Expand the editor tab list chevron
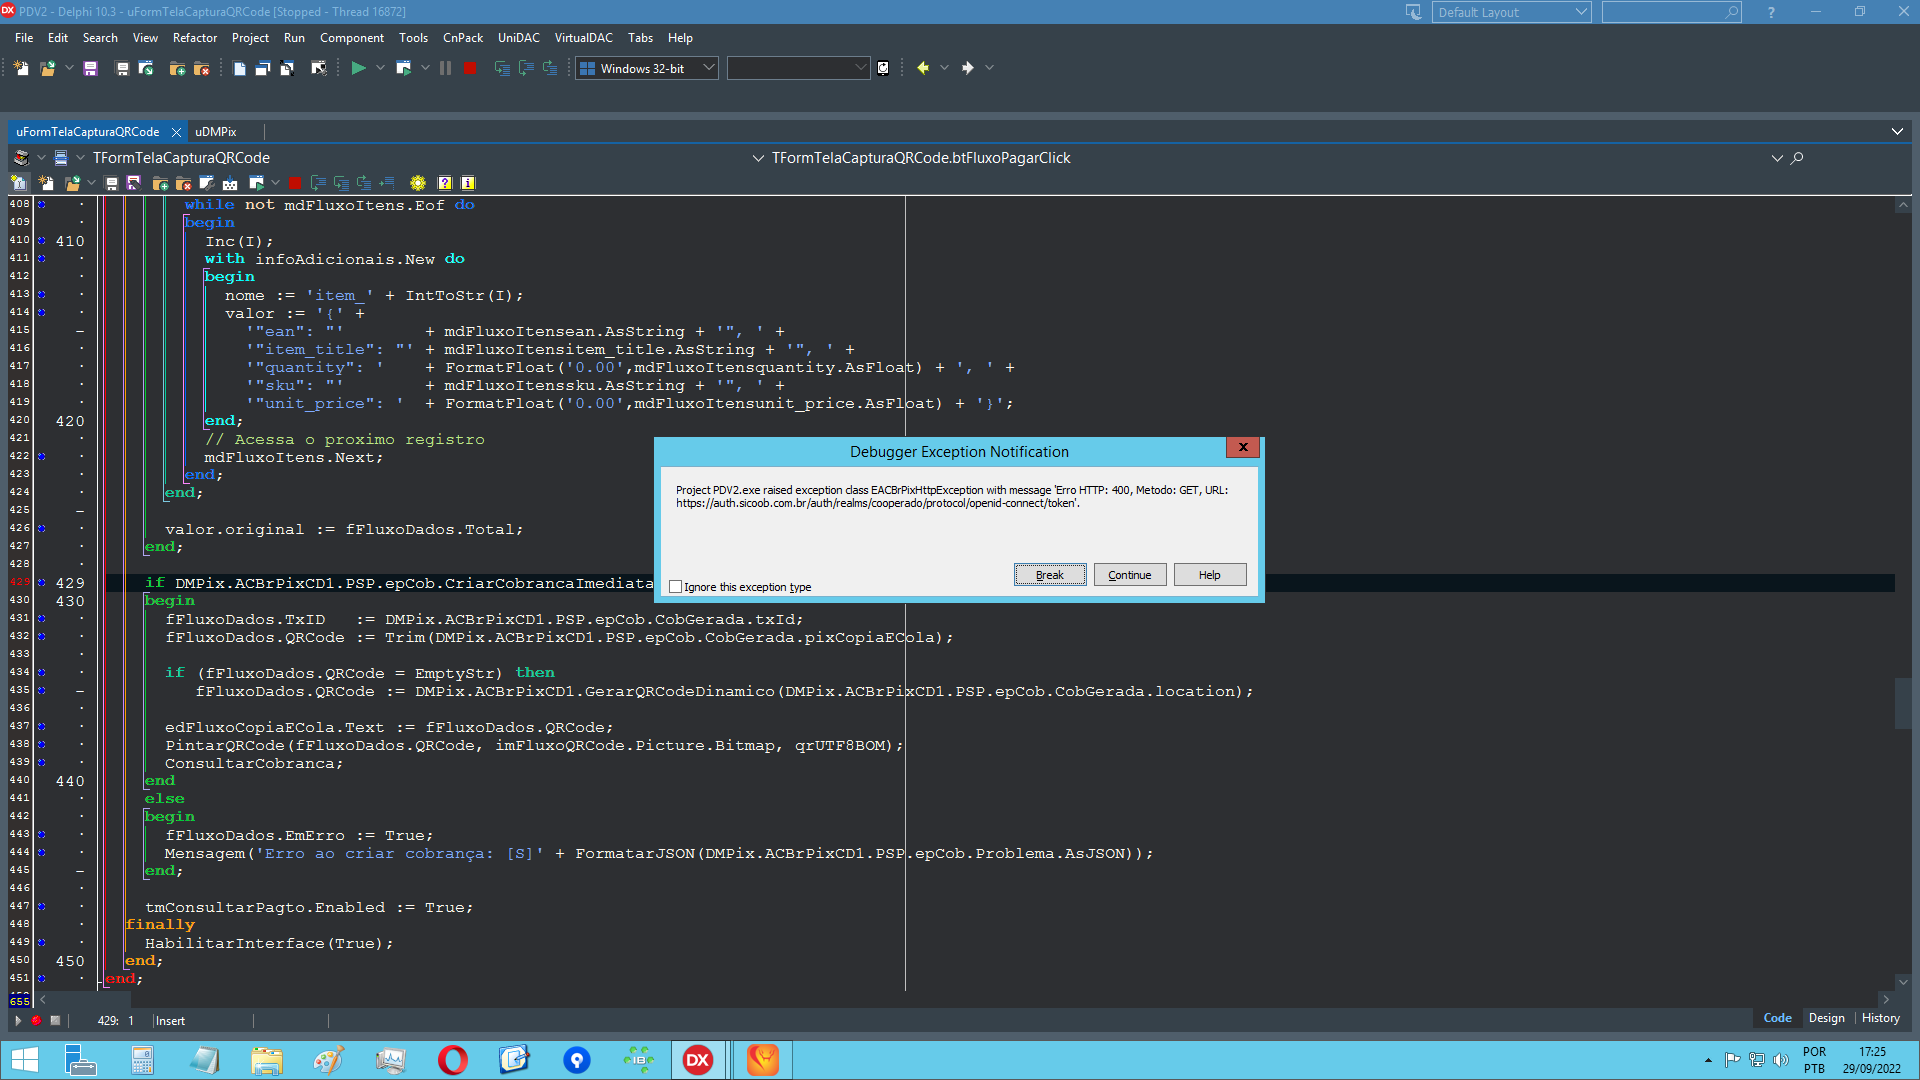The image size is (1920, 1080). pos(1897,132)
